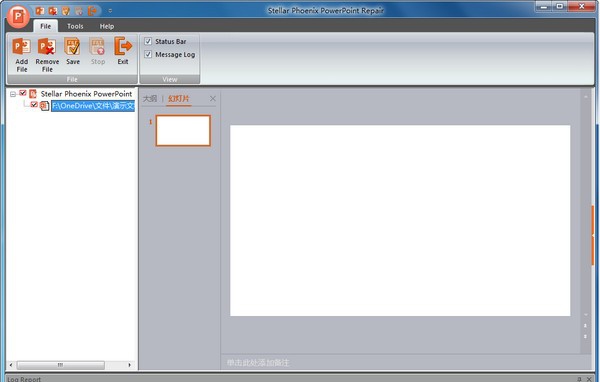
Task: Maximize the Stellar Phoenix window
Action: pos(560,7)
